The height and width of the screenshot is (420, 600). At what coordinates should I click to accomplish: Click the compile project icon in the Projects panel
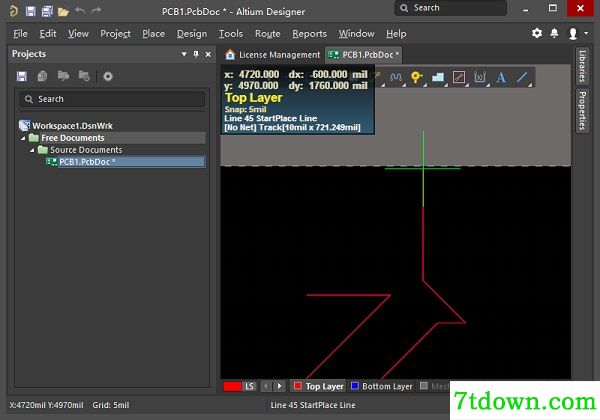pos(42,77)
